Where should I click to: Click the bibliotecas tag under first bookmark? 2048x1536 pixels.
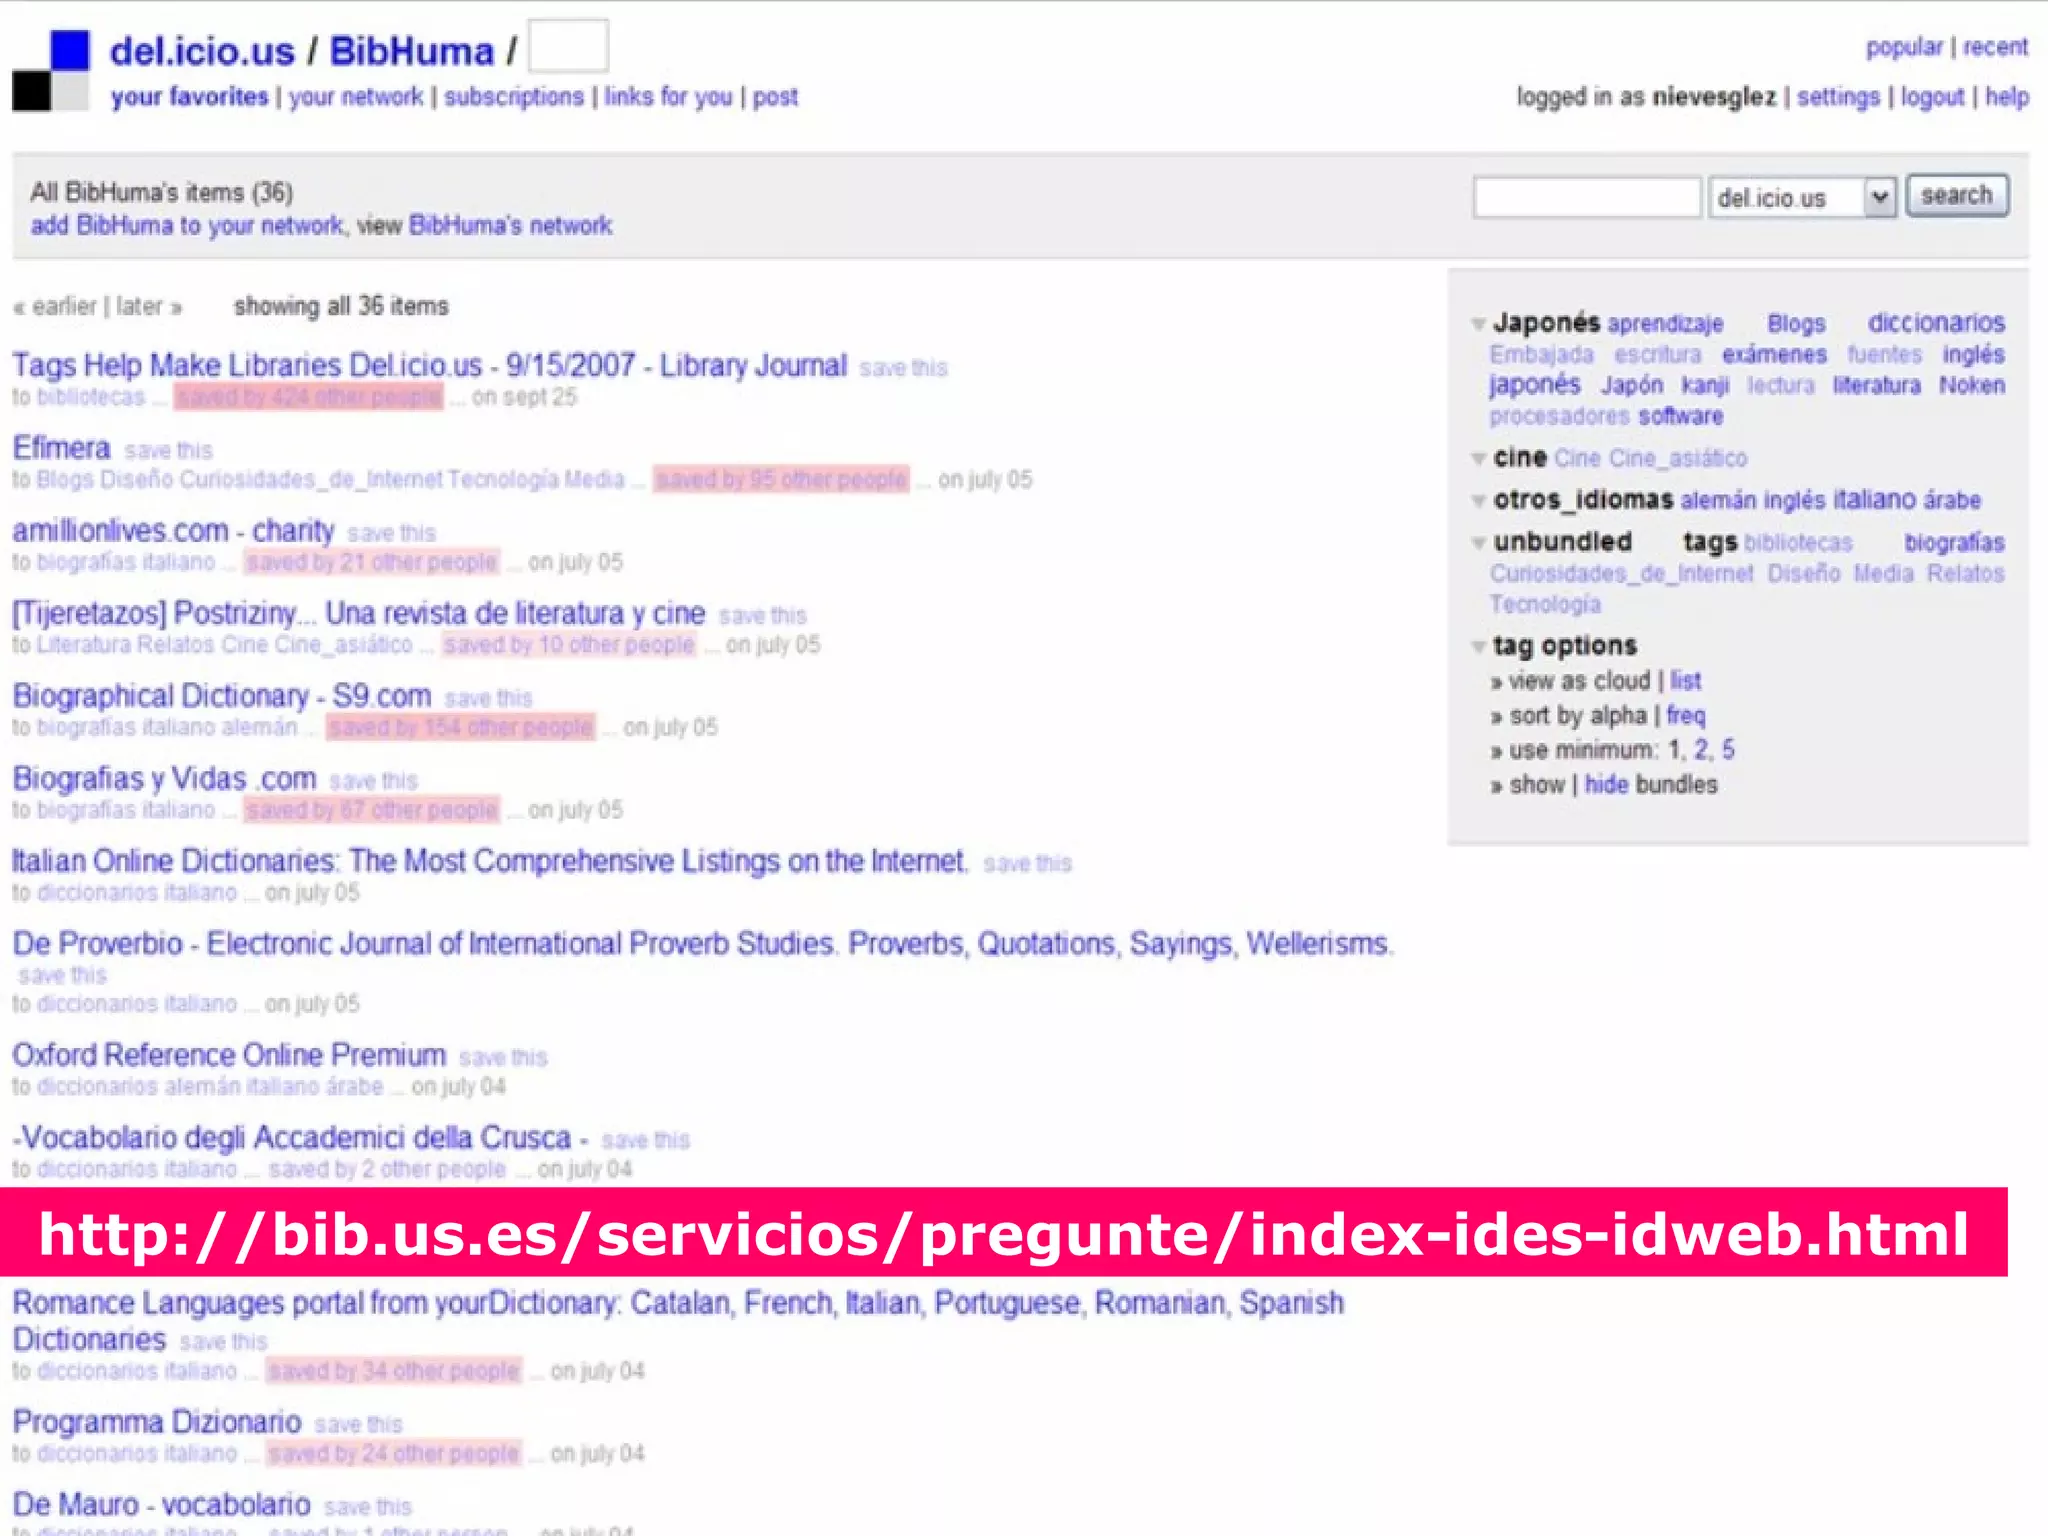pyautogui.click(x=91, y=397)
